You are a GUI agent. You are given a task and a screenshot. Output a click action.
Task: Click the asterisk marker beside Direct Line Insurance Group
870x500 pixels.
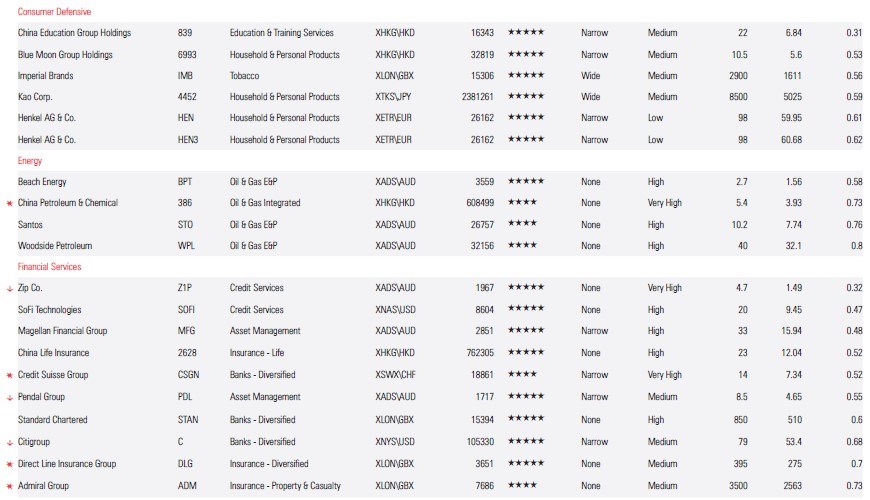coord(9,464)
